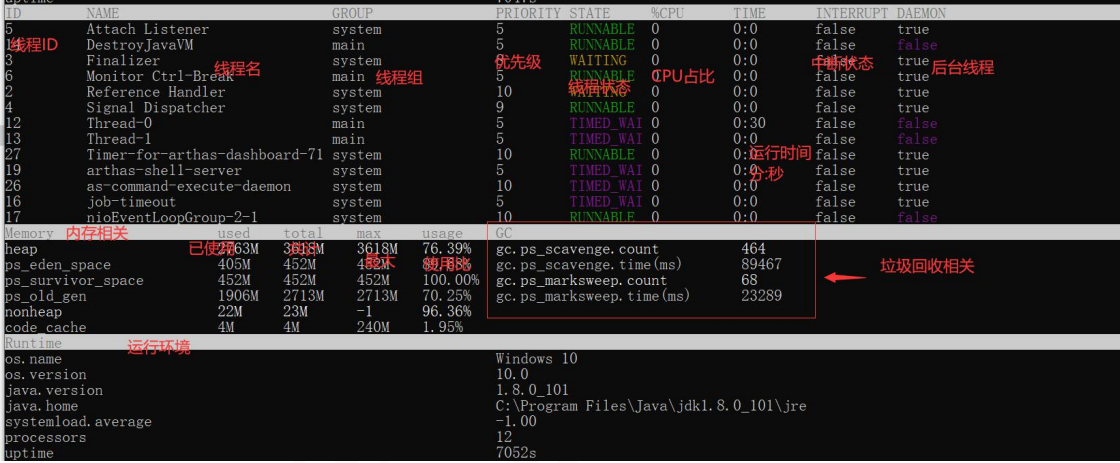Viewport: 1120px width, 463px height.
Task: Click the "1906M" used value of ps_old_gen
Action: point(238,297)
